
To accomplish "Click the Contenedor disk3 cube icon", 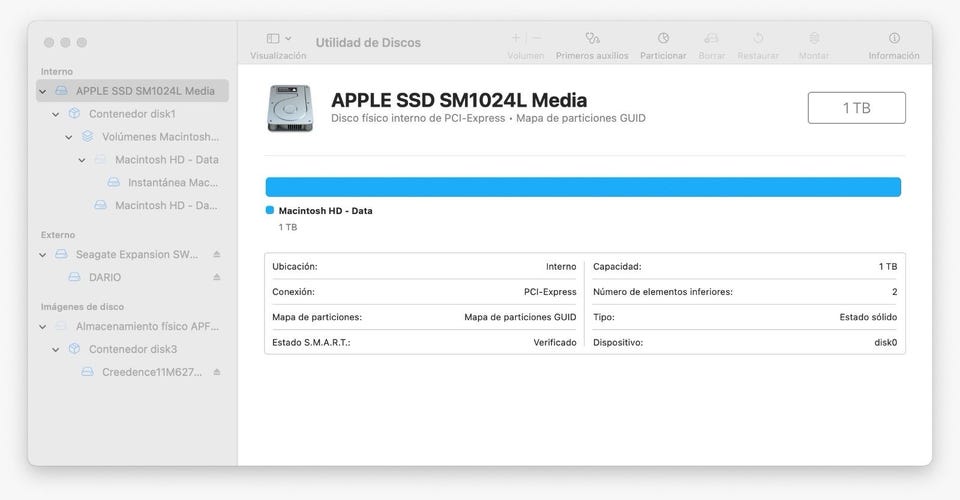I will pos(74,349).
